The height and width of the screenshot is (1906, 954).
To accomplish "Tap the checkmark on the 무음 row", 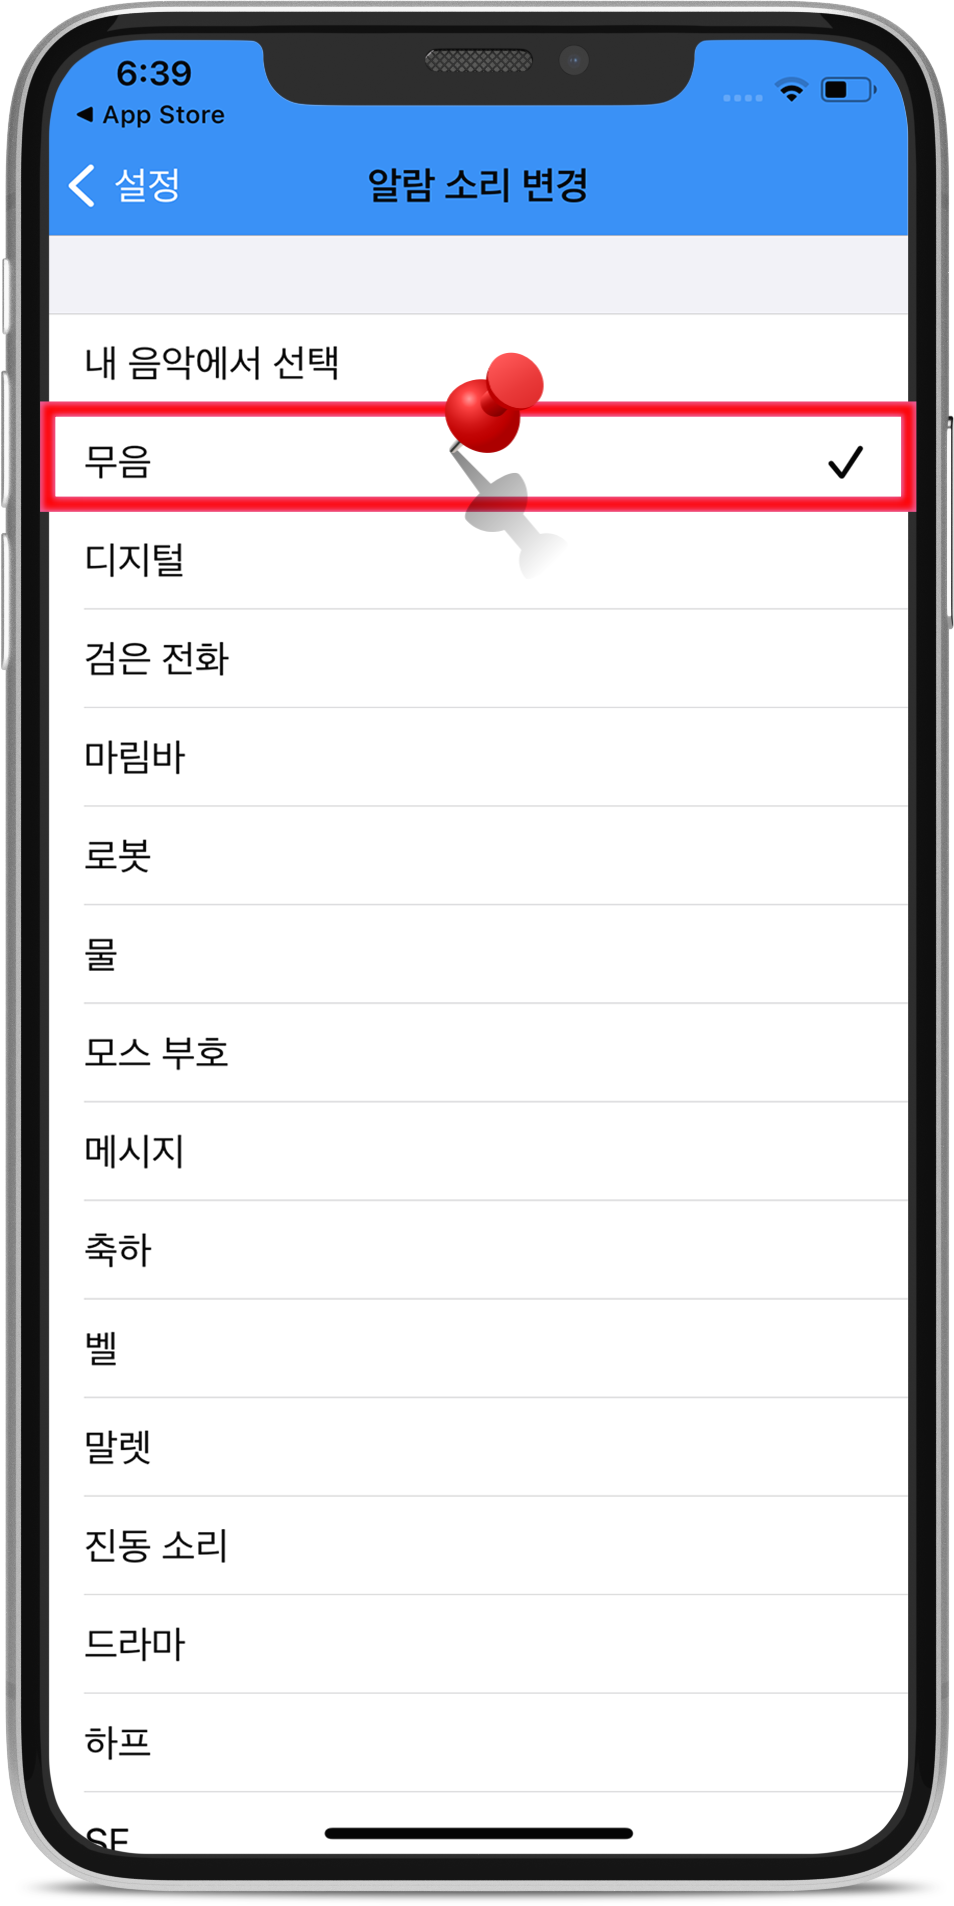I will click(x=845, y=462).
